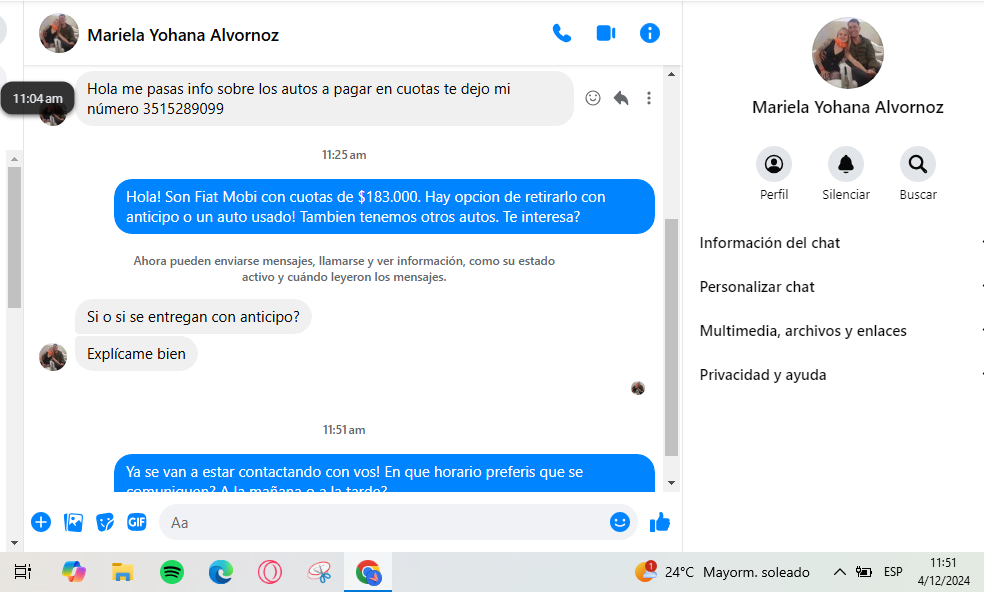Expand Multimedia, archivos y enlaces section
984x592 pixels.
pos(840,331)
